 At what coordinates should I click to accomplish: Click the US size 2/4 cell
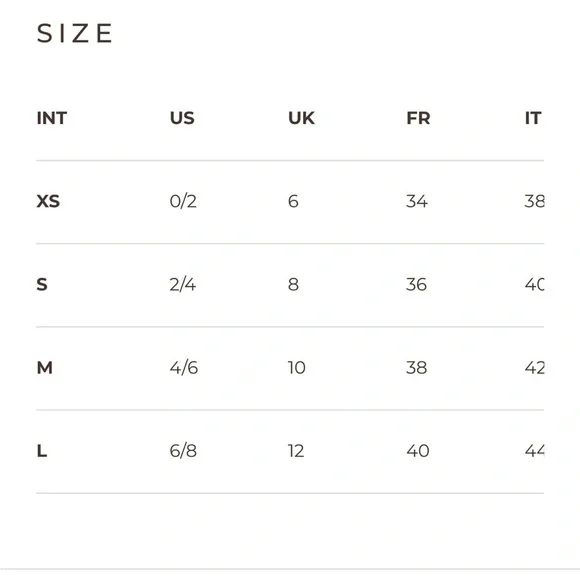(183, 285)
